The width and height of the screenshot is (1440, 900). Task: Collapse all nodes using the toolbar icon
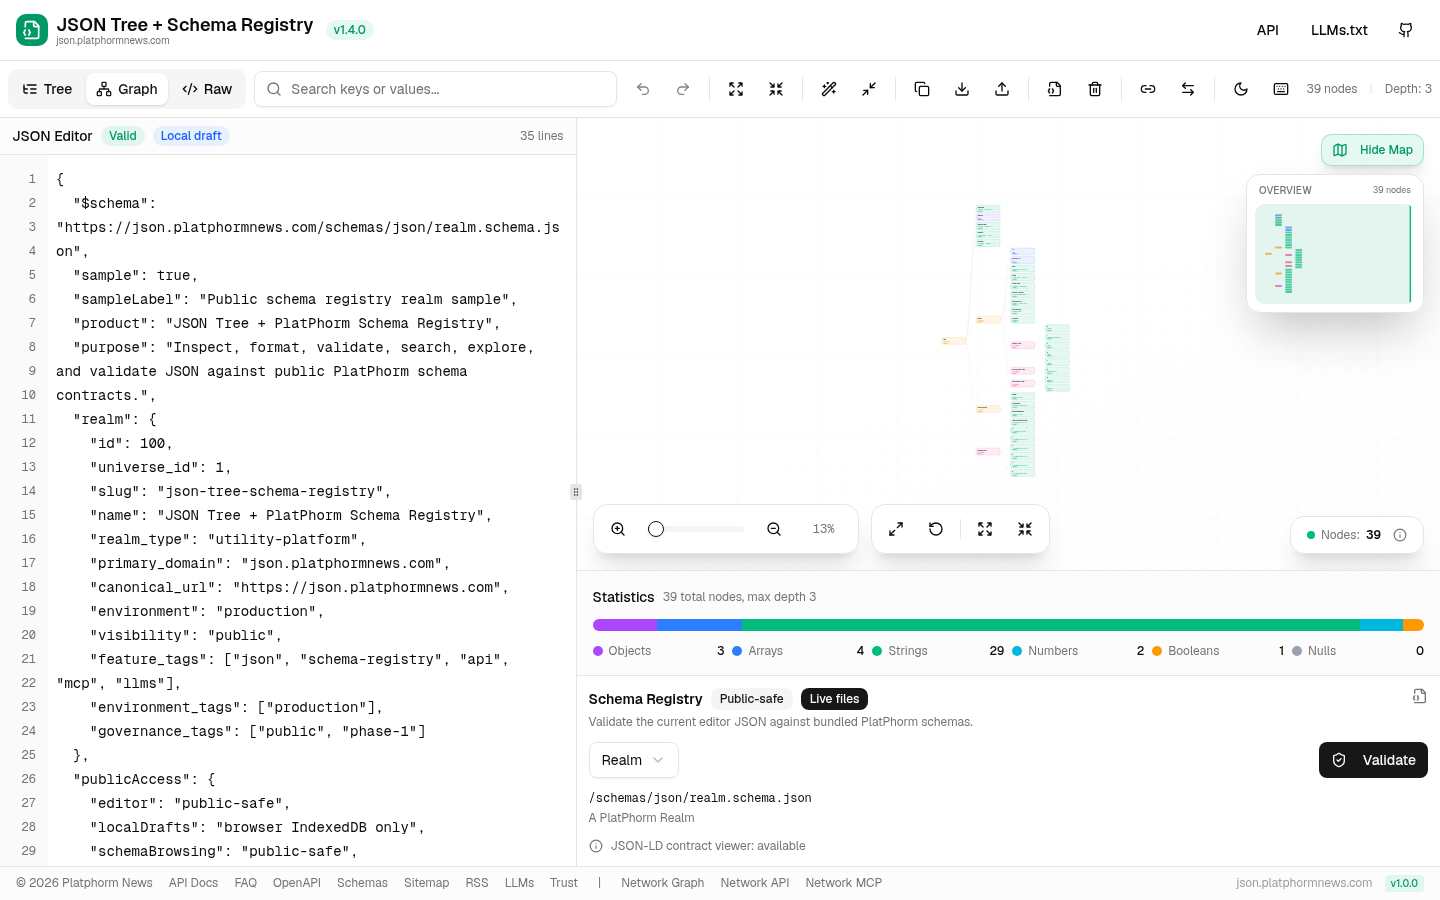(x=776, y=89)
